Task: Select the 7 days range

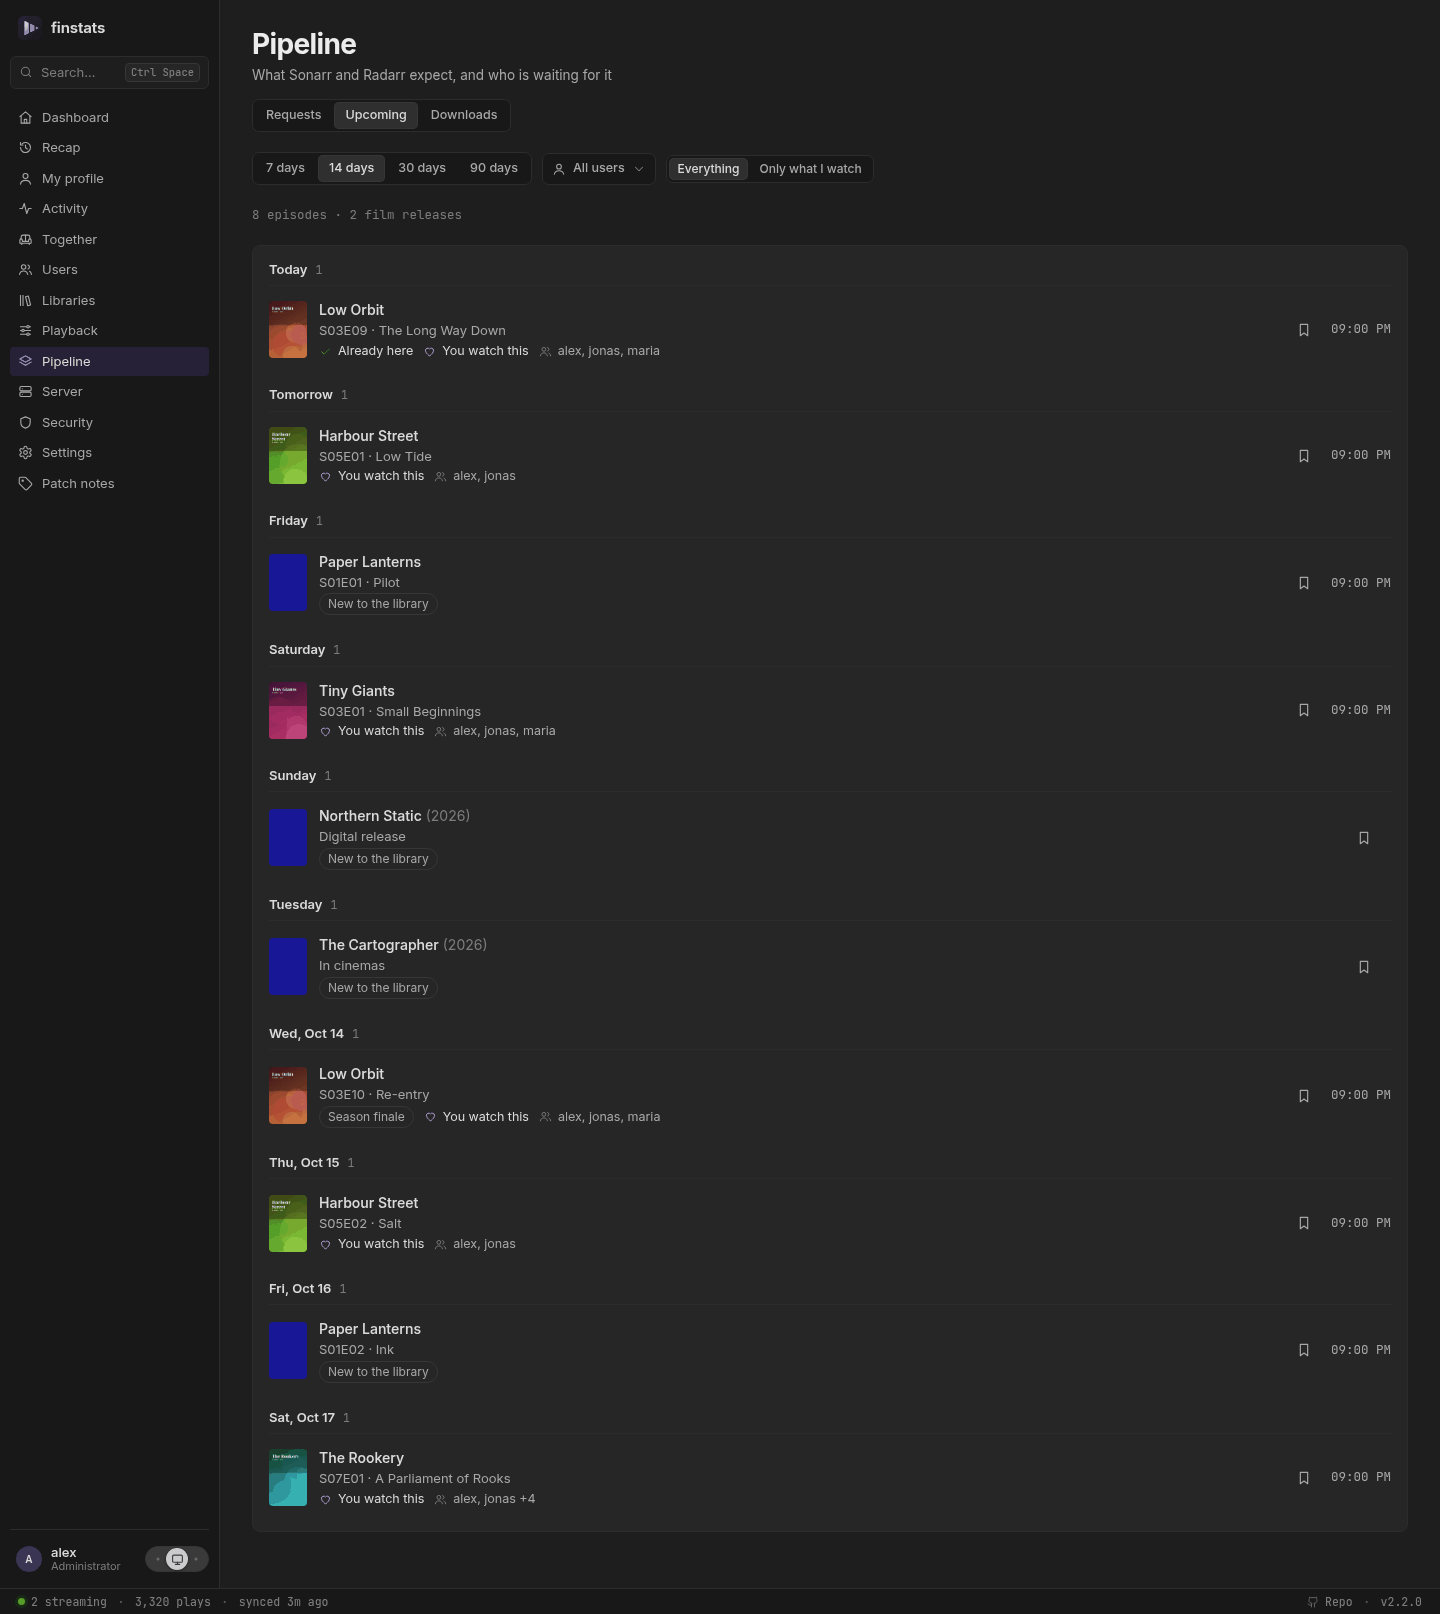Action: 286,168
